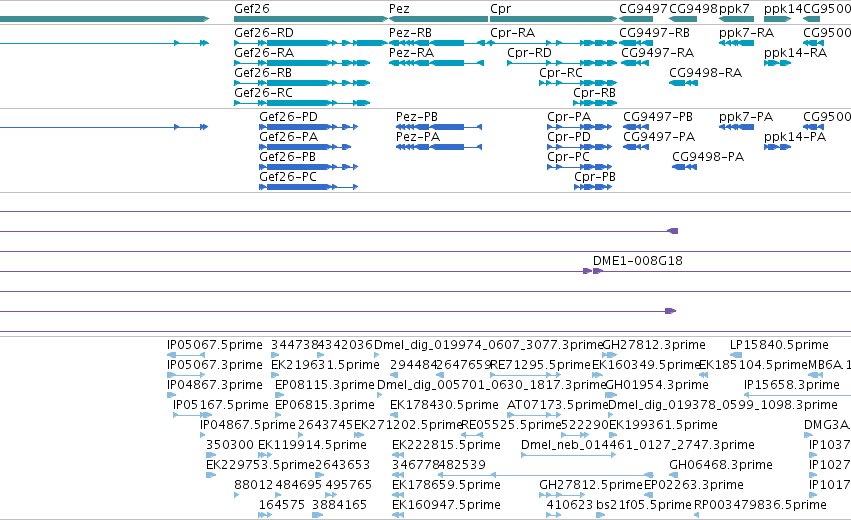Open the Cpr-PA polypeptide
Screen dimensions: 851x520
[x=580, y=127]
